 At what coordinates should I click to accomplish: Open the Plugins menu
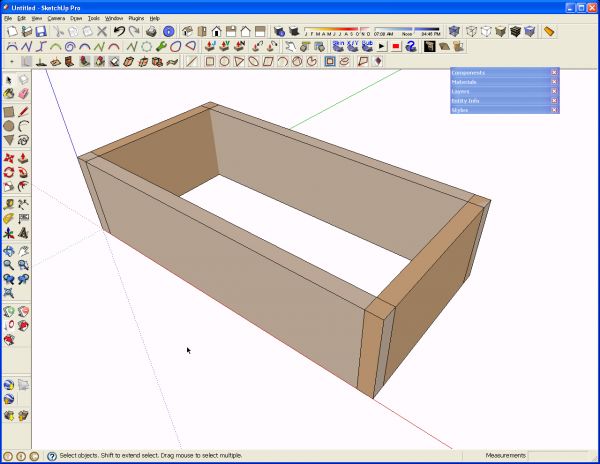[x=136, y=18]
